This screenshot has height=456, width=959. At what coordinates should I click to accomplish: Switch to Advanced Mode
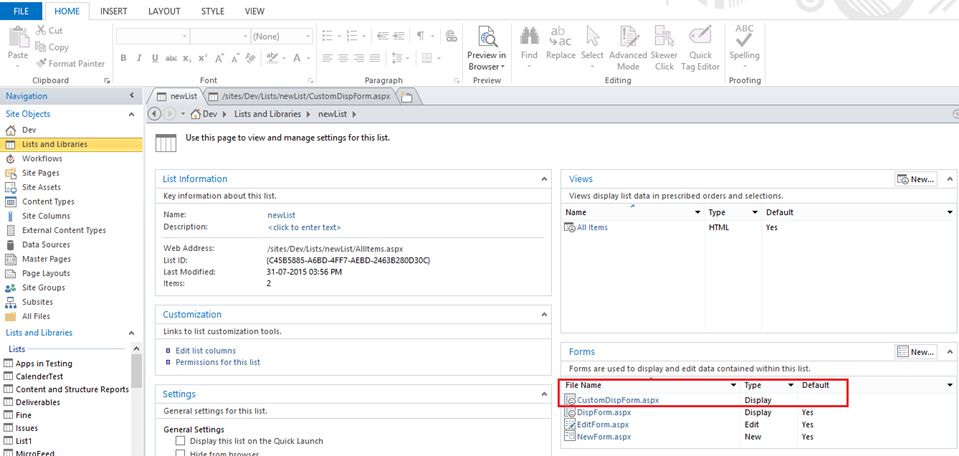(x=628, y=49)
